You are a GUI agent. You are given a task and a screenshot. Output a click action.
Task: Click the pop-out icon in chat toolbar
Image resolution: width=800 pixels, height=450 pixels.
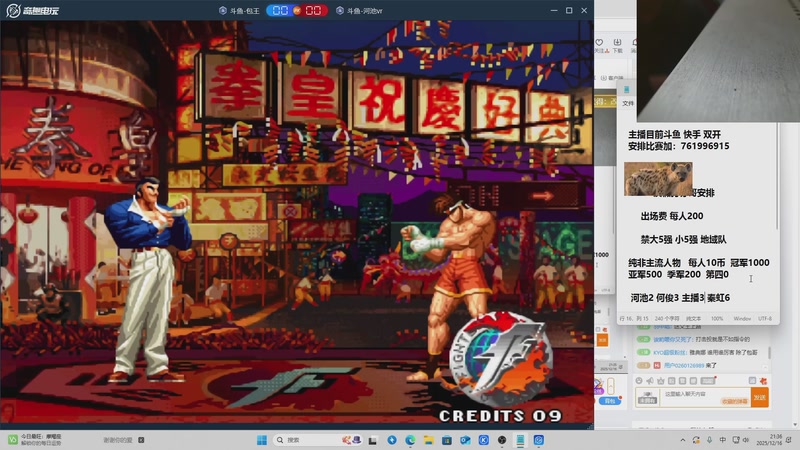(752, 381)
